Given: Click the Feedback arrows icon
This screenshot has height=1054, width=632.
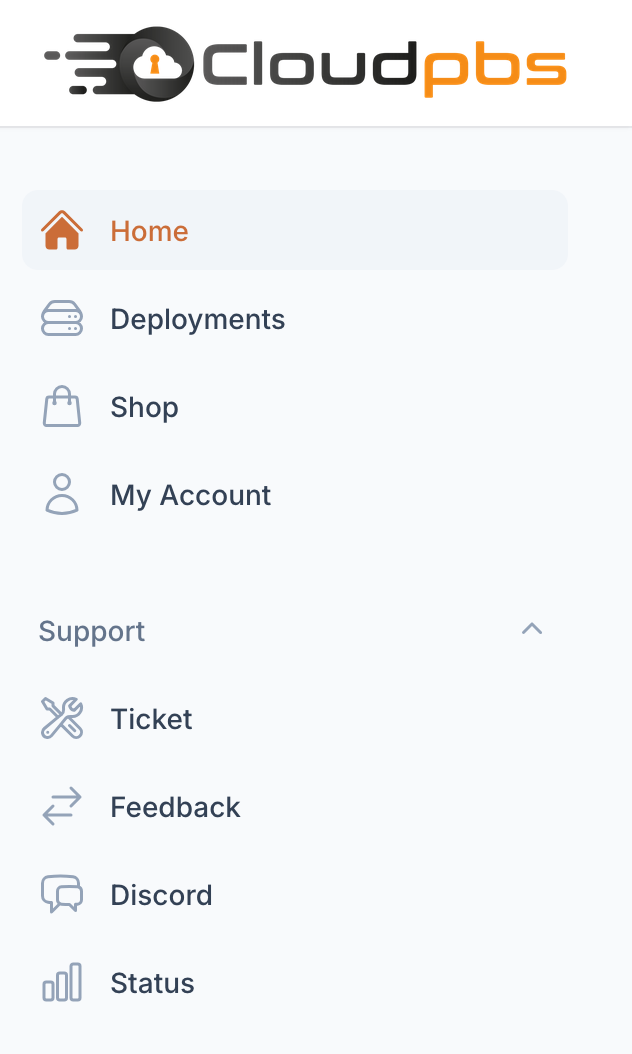Looking at the screenshot, I should [x=62, y=806].
